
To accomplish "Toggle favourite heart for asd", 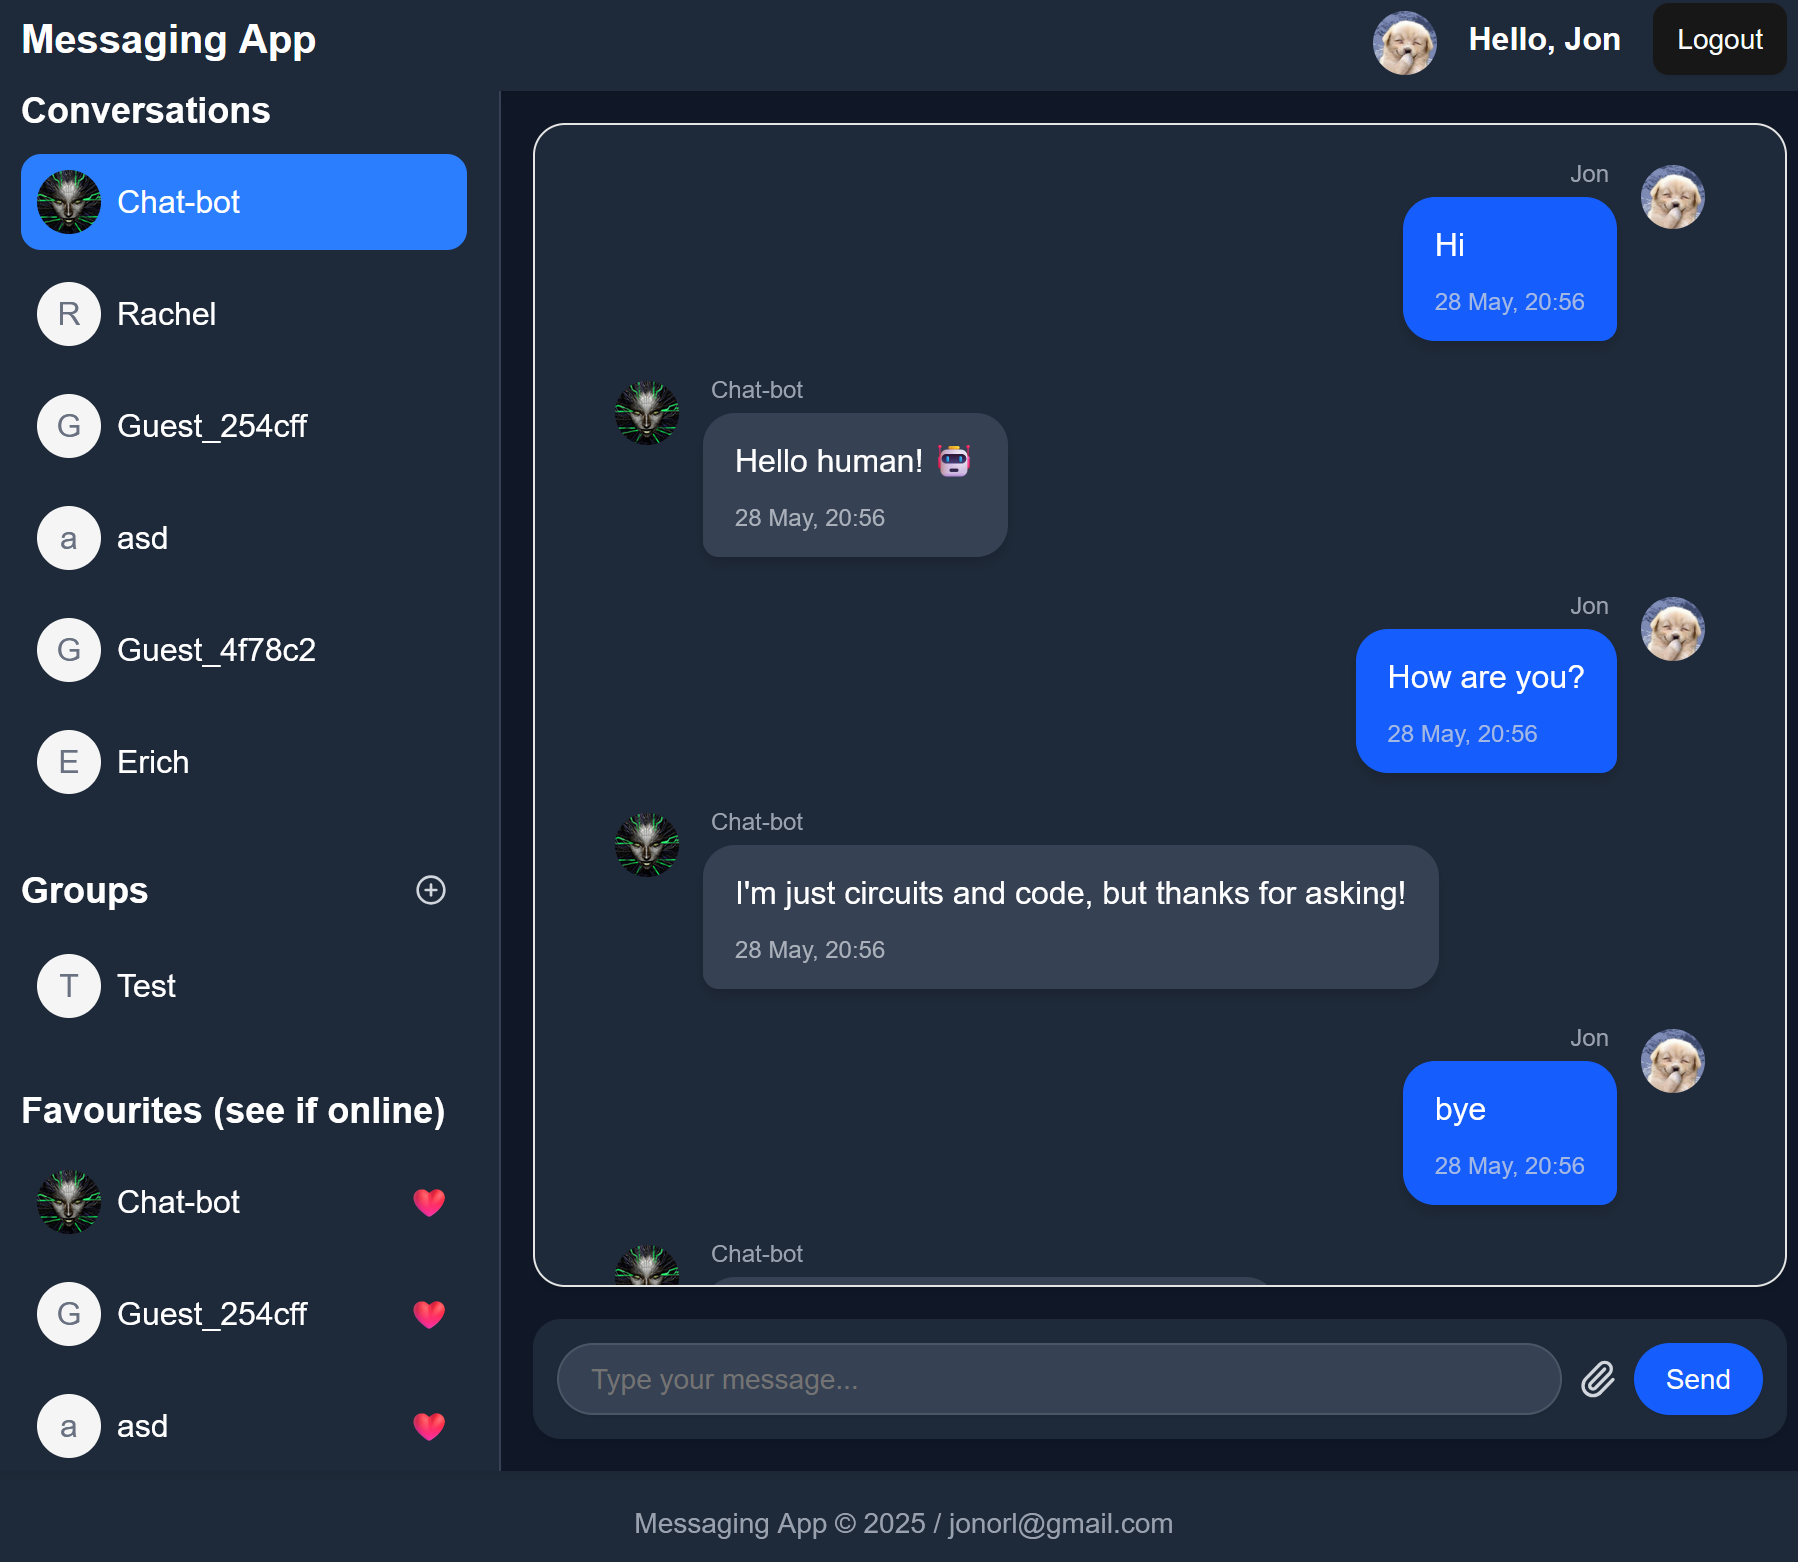I will [429, 1426].
